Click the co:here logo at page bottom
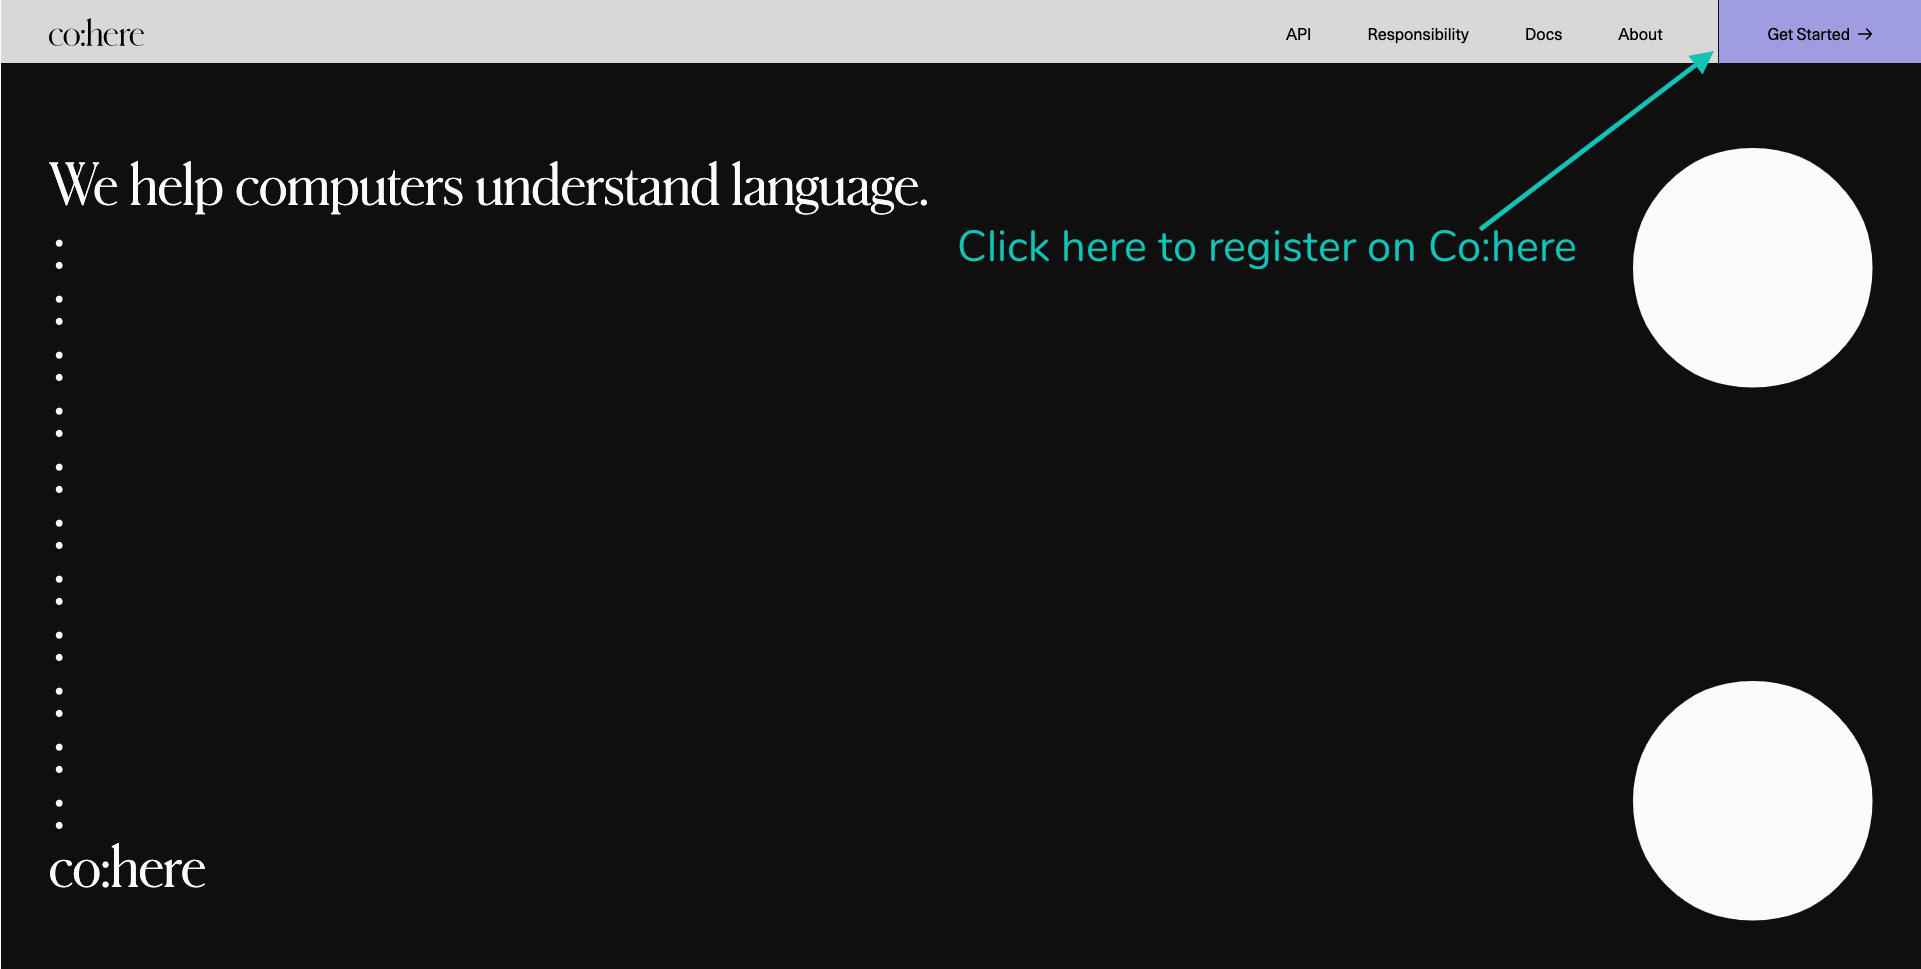Viewport: 1921px width, 969px height. (x=127, y=867)
